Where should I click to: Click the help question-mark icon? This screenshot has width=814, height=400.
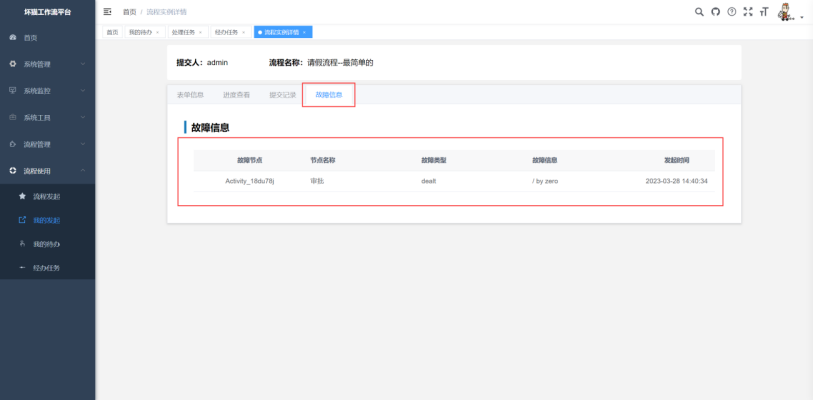731,11
